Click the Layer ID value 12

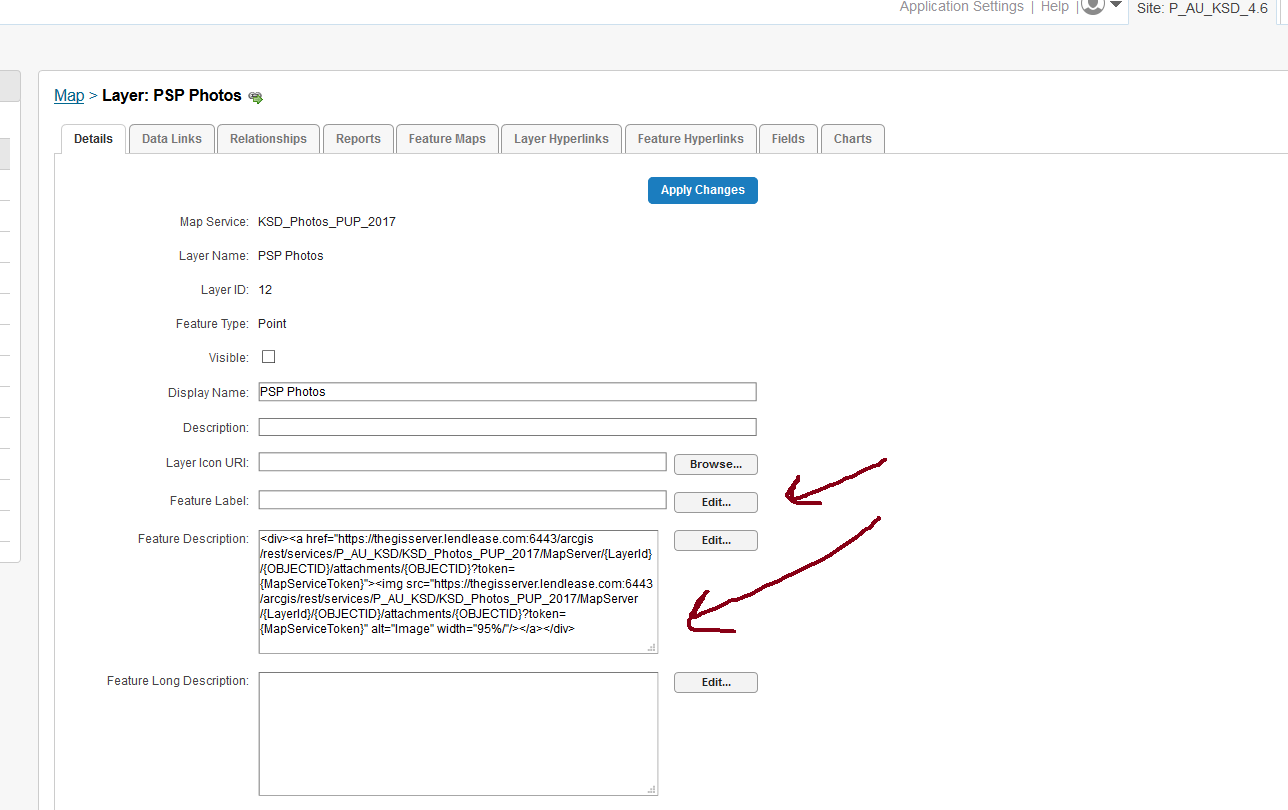[x=265, y=290]
